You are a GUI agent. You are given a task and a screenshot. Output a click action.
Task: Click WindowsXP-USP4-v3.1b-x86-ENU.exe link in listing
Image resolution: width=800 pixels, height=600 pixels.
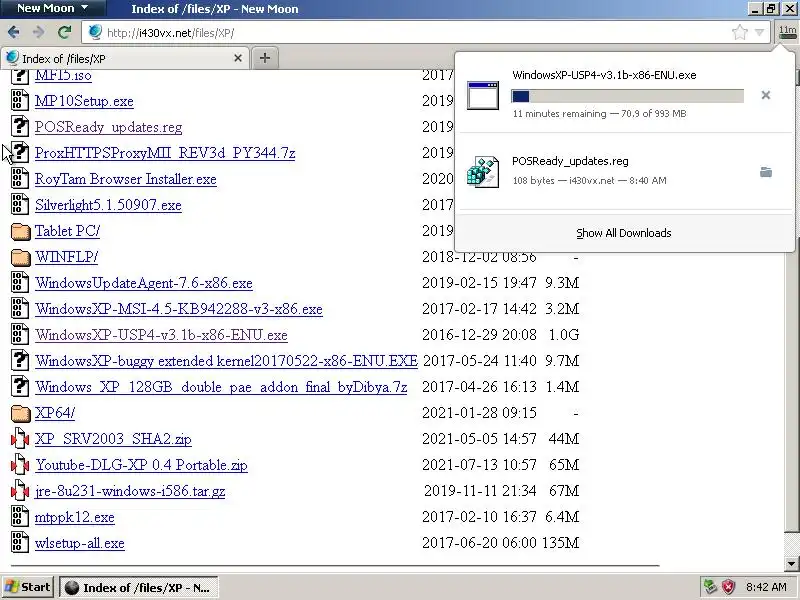coord(161,335)
